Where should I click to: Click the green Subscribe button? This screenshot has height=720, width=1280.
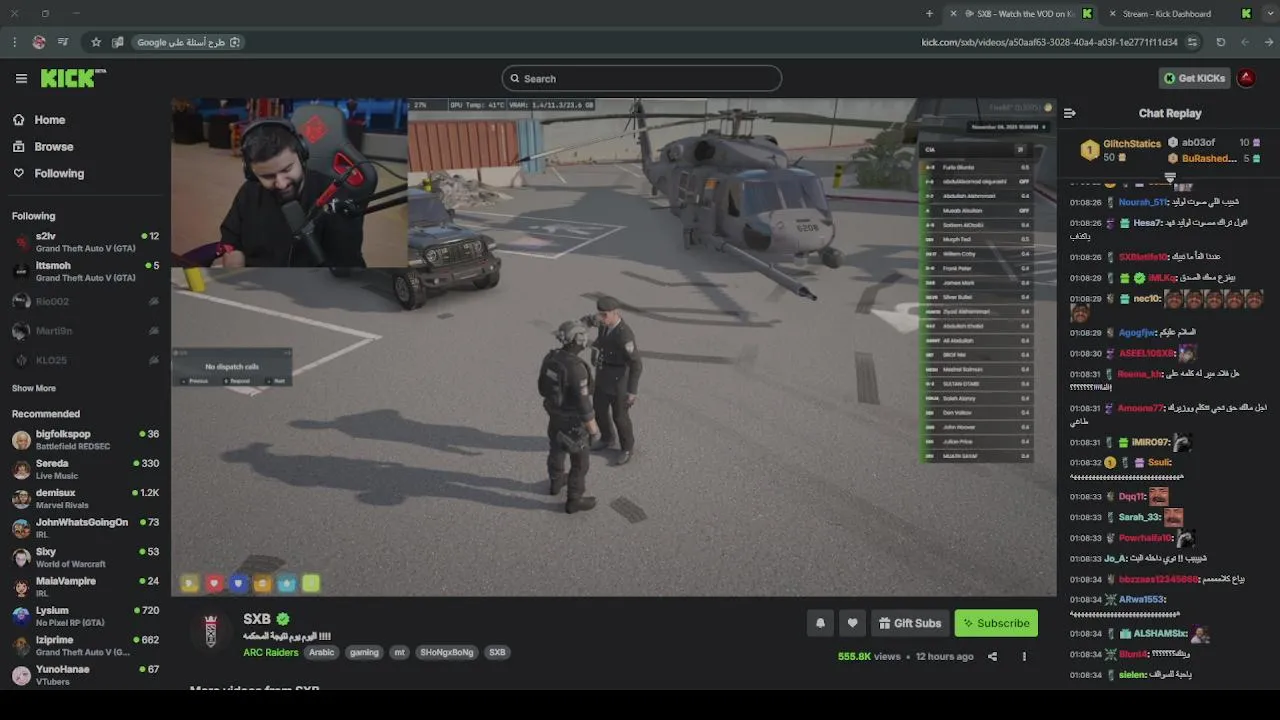pyautogui.click(x=996, y=623)
